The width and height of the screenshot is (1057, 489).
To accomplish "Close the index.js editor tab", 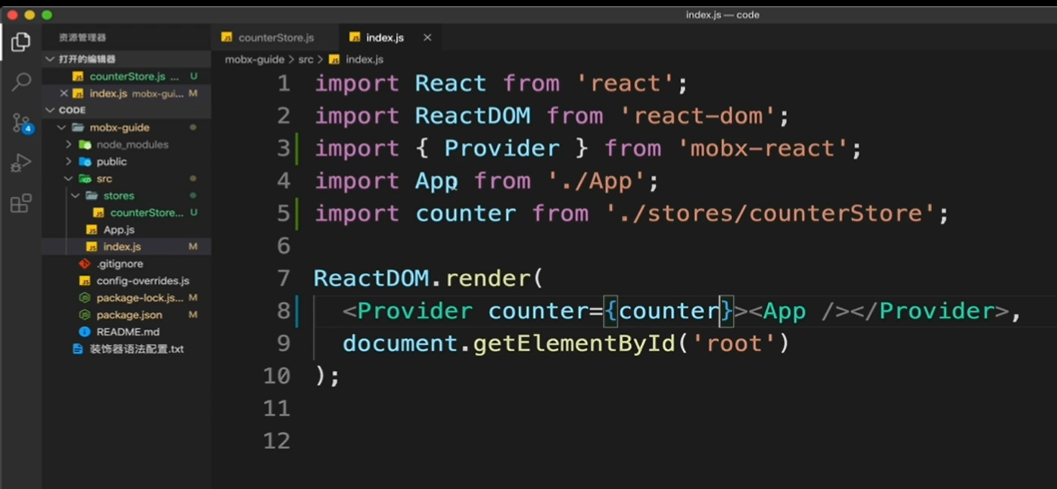I will pyautogui.click(x=427, y=38).
